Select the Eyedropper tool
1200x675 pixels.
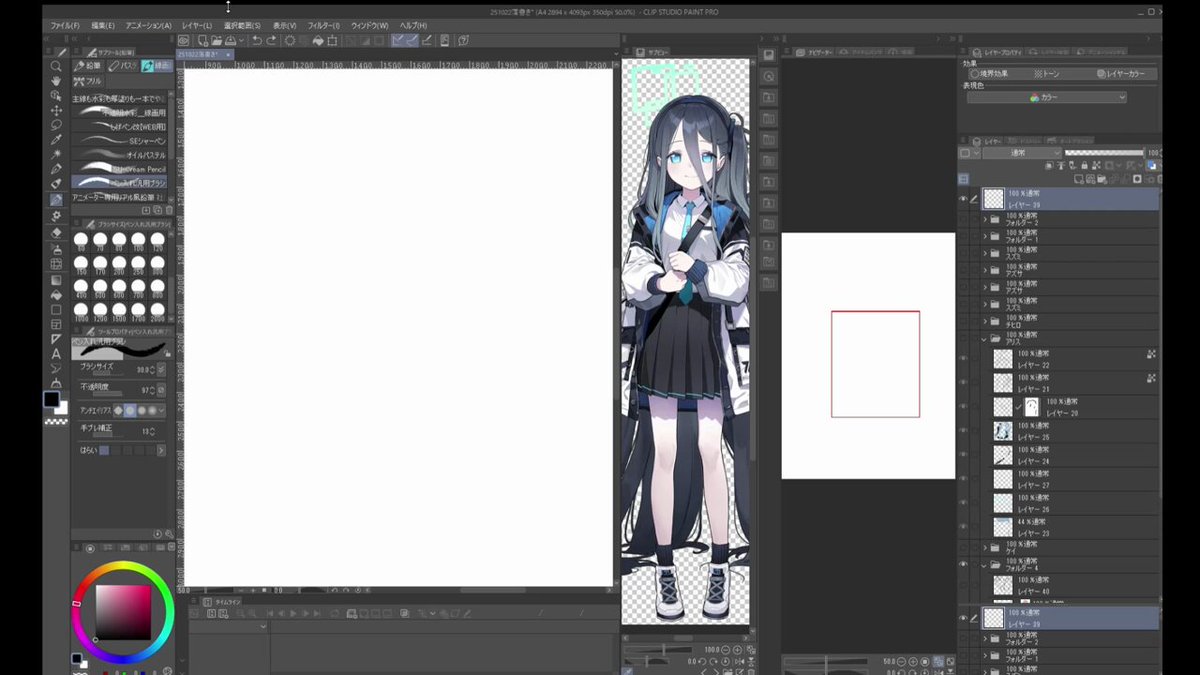click(x=56, y=140)
